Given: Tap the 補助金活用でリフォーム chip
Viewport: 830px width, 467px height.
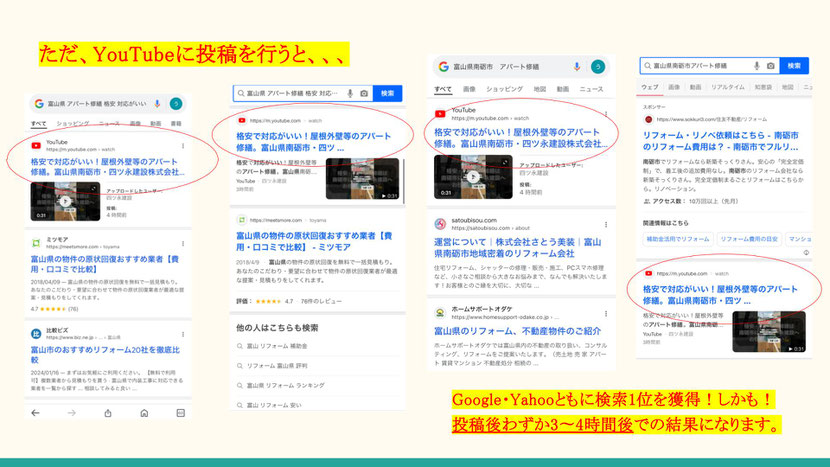Looking at the screenshot, I should tap(678, 239).
